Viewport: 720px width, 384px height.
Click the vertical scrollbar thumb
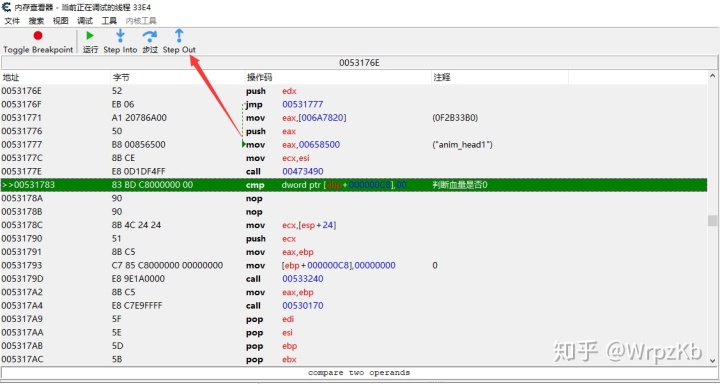(712, 220)
